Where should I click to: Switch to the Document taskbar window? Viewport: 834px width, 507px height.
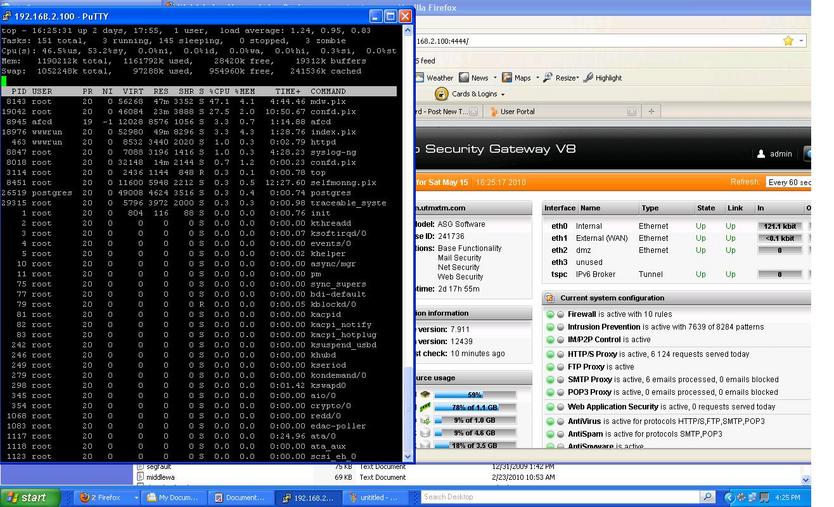tap(240, 497)
